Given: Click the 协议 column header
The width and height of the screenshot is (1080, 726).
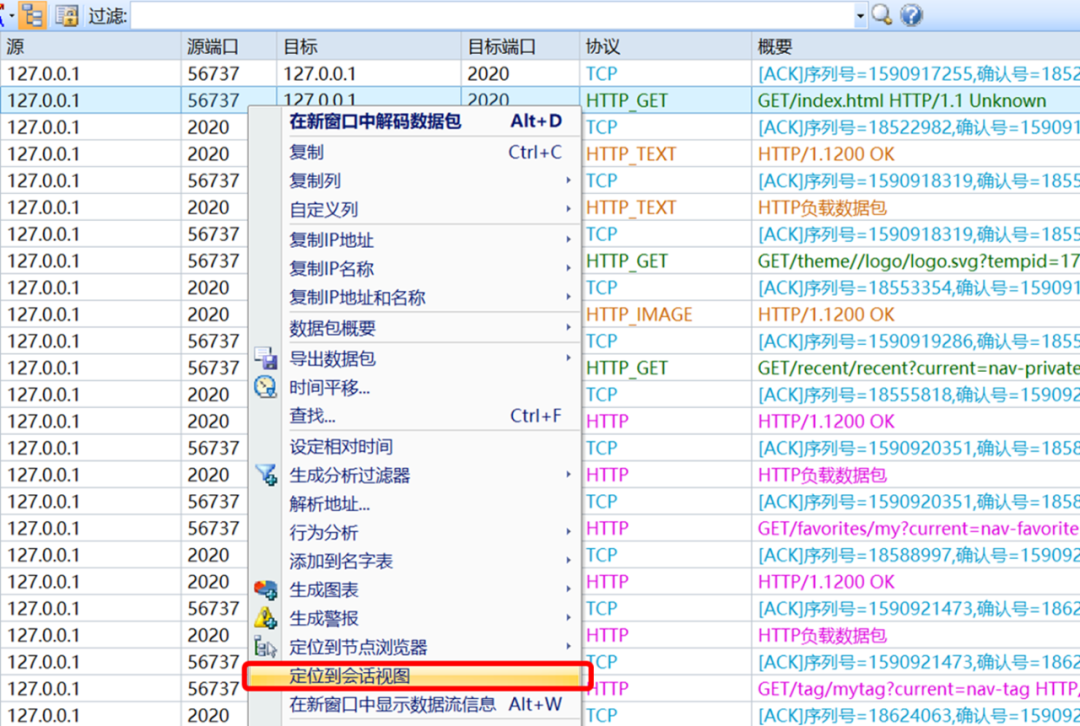Looking at the screenshot, I should 603,47.
